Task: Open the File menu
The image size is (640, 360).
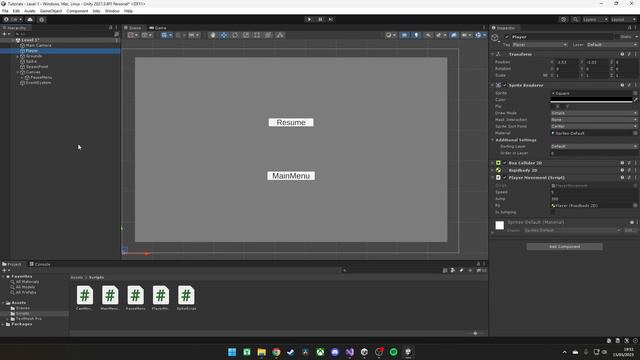Action: [x=5, y=11]
